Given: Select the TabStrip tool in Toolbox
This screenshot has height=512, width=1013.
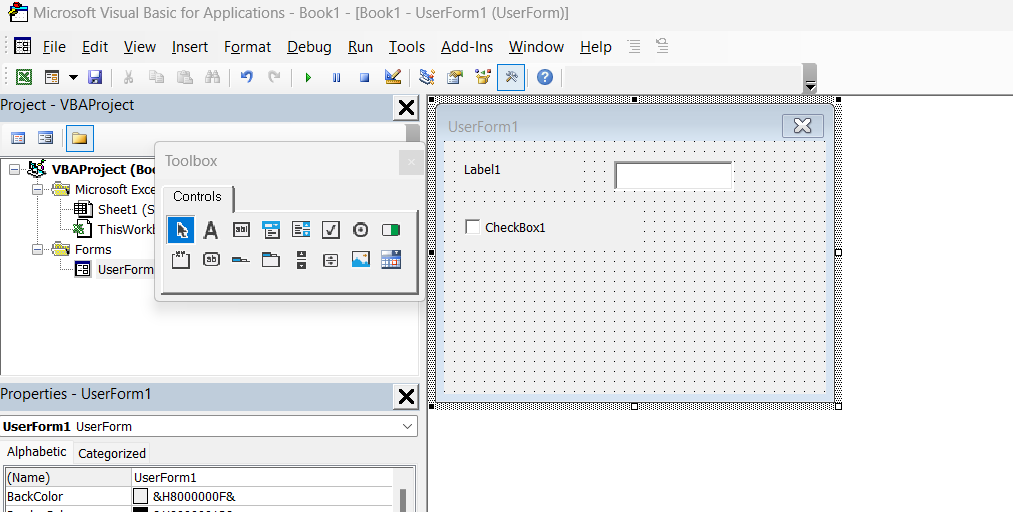Looking at the screenshot, I should pyautogui.click(x=241, y=260).
